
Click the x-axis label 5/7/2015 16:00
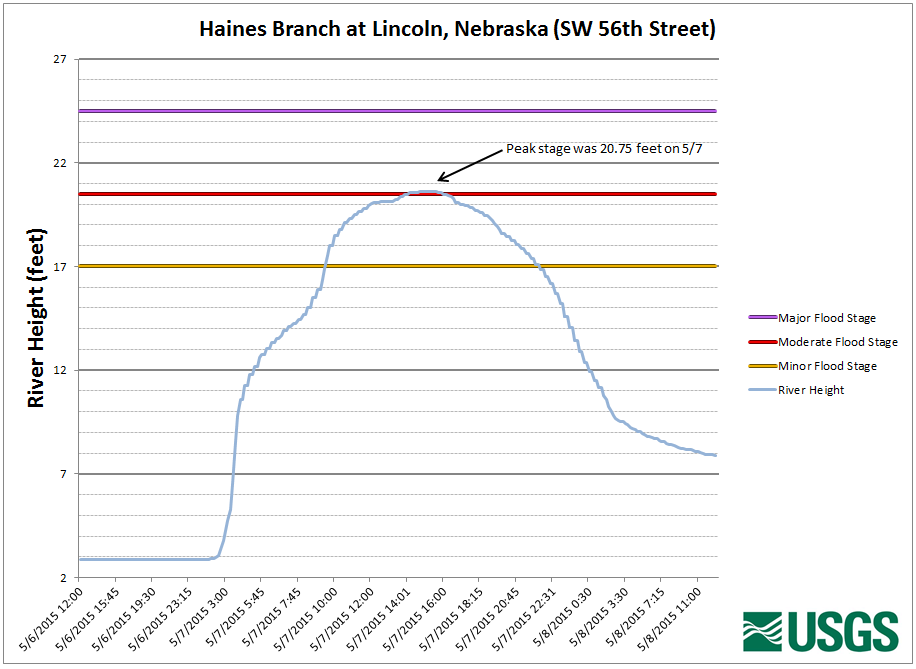(414, 620)
